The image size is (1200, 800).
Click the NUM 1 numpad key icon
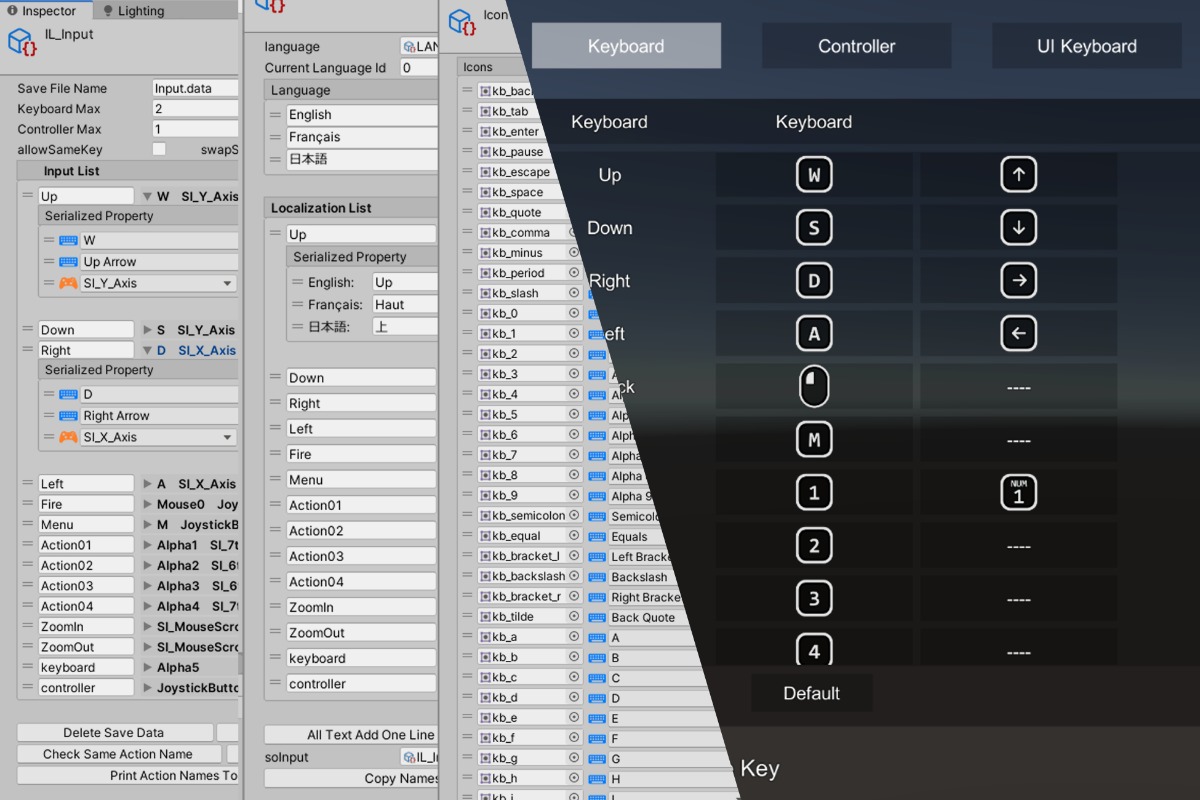coord(1018,493)
